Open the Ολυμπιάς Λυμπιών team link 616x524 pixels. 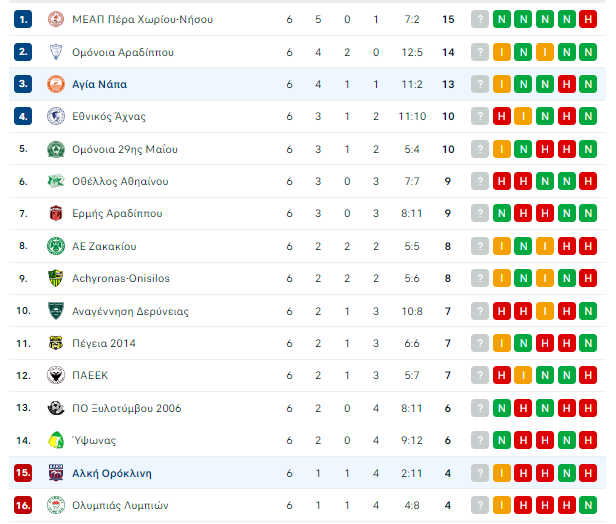click(x=120, y=505)
